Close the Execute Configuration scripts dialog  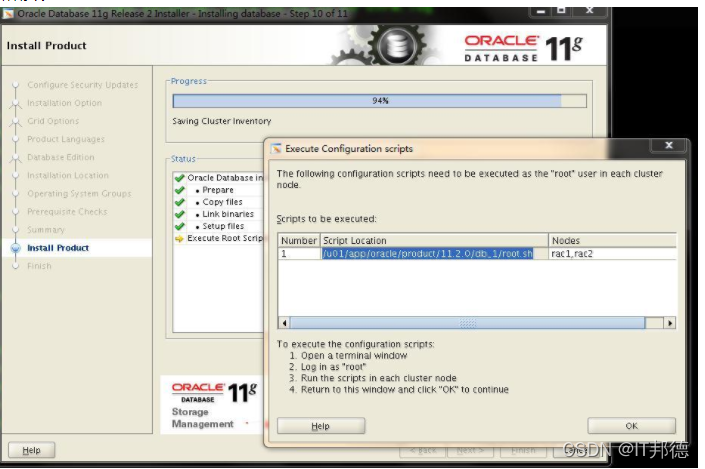pyautogui.click(x=669, y=145)
